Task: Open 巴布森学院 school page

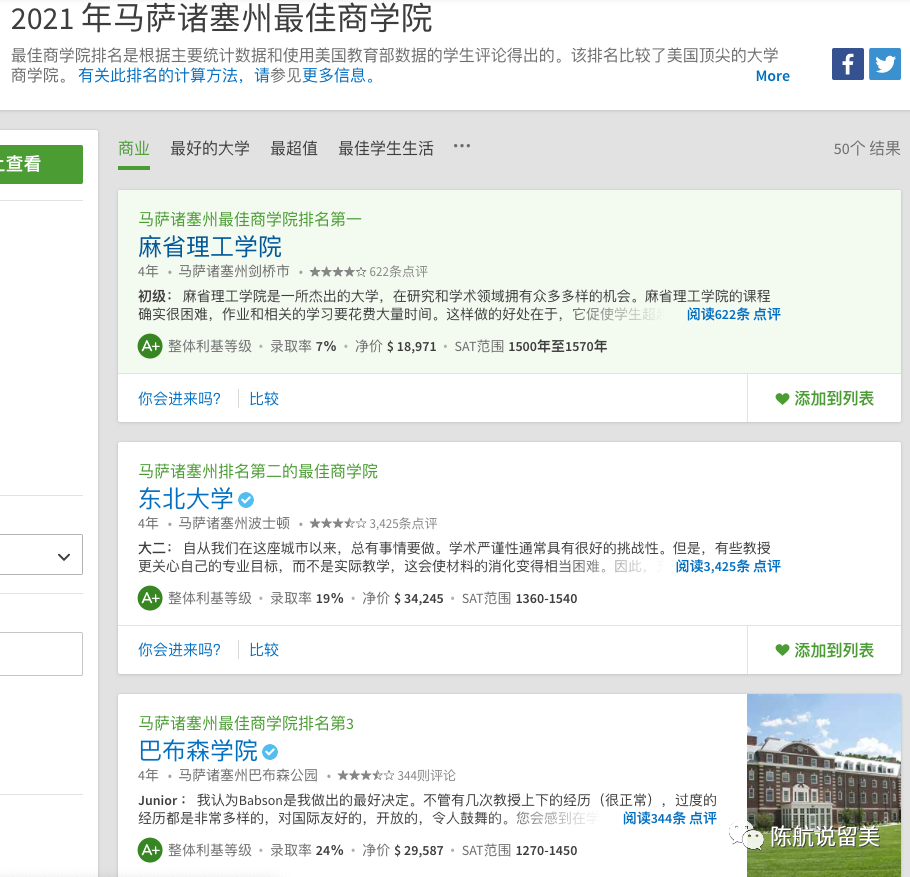Action: point(198,751)
